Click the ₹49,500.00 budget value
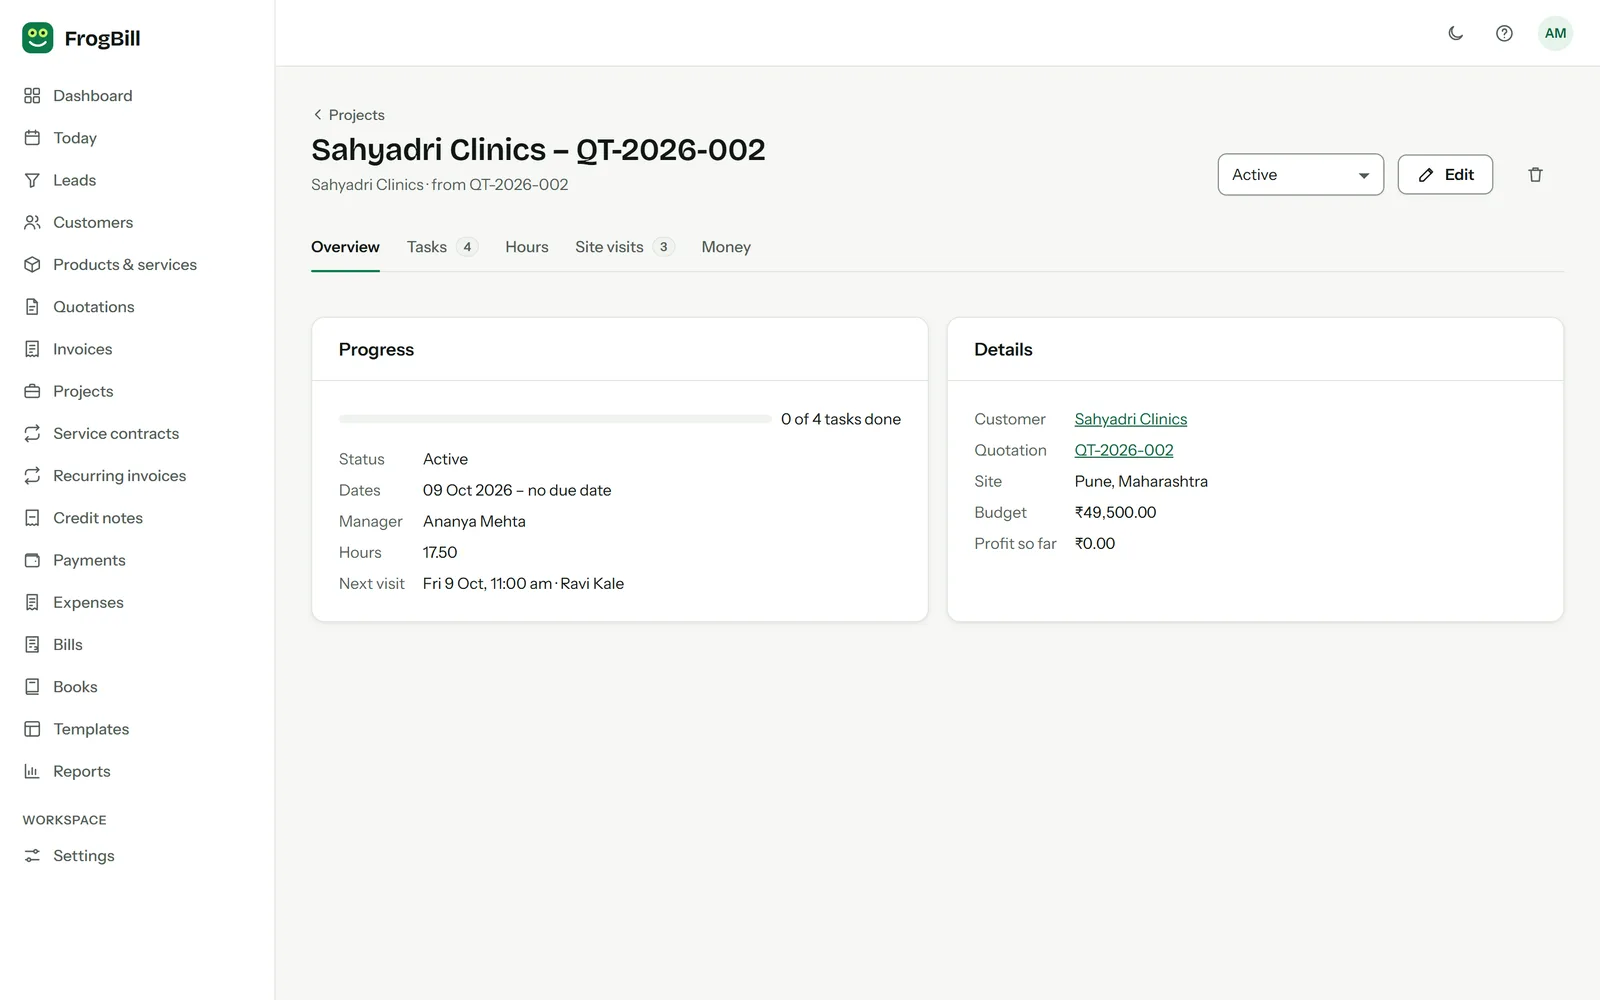Screen dimensions: 1600x1000 [1115, 512]
